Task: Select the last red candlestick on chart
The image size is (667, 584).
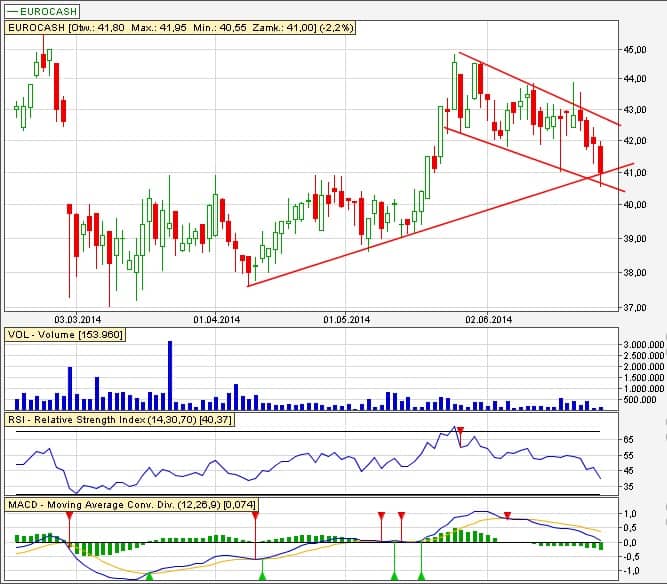Action: pyautogui.click(x=601, y=160)
